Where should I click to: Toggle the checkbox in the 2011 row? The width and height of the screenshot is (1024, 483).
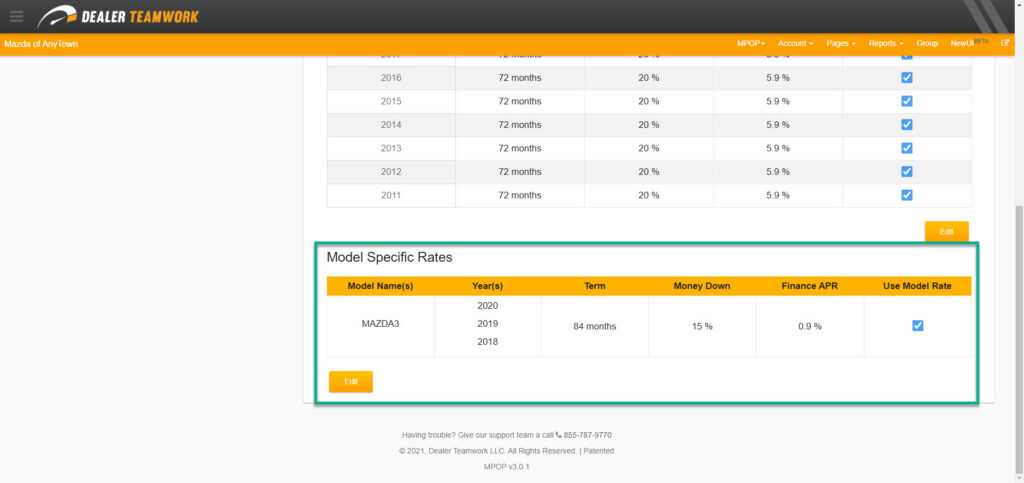pos(907,195)
